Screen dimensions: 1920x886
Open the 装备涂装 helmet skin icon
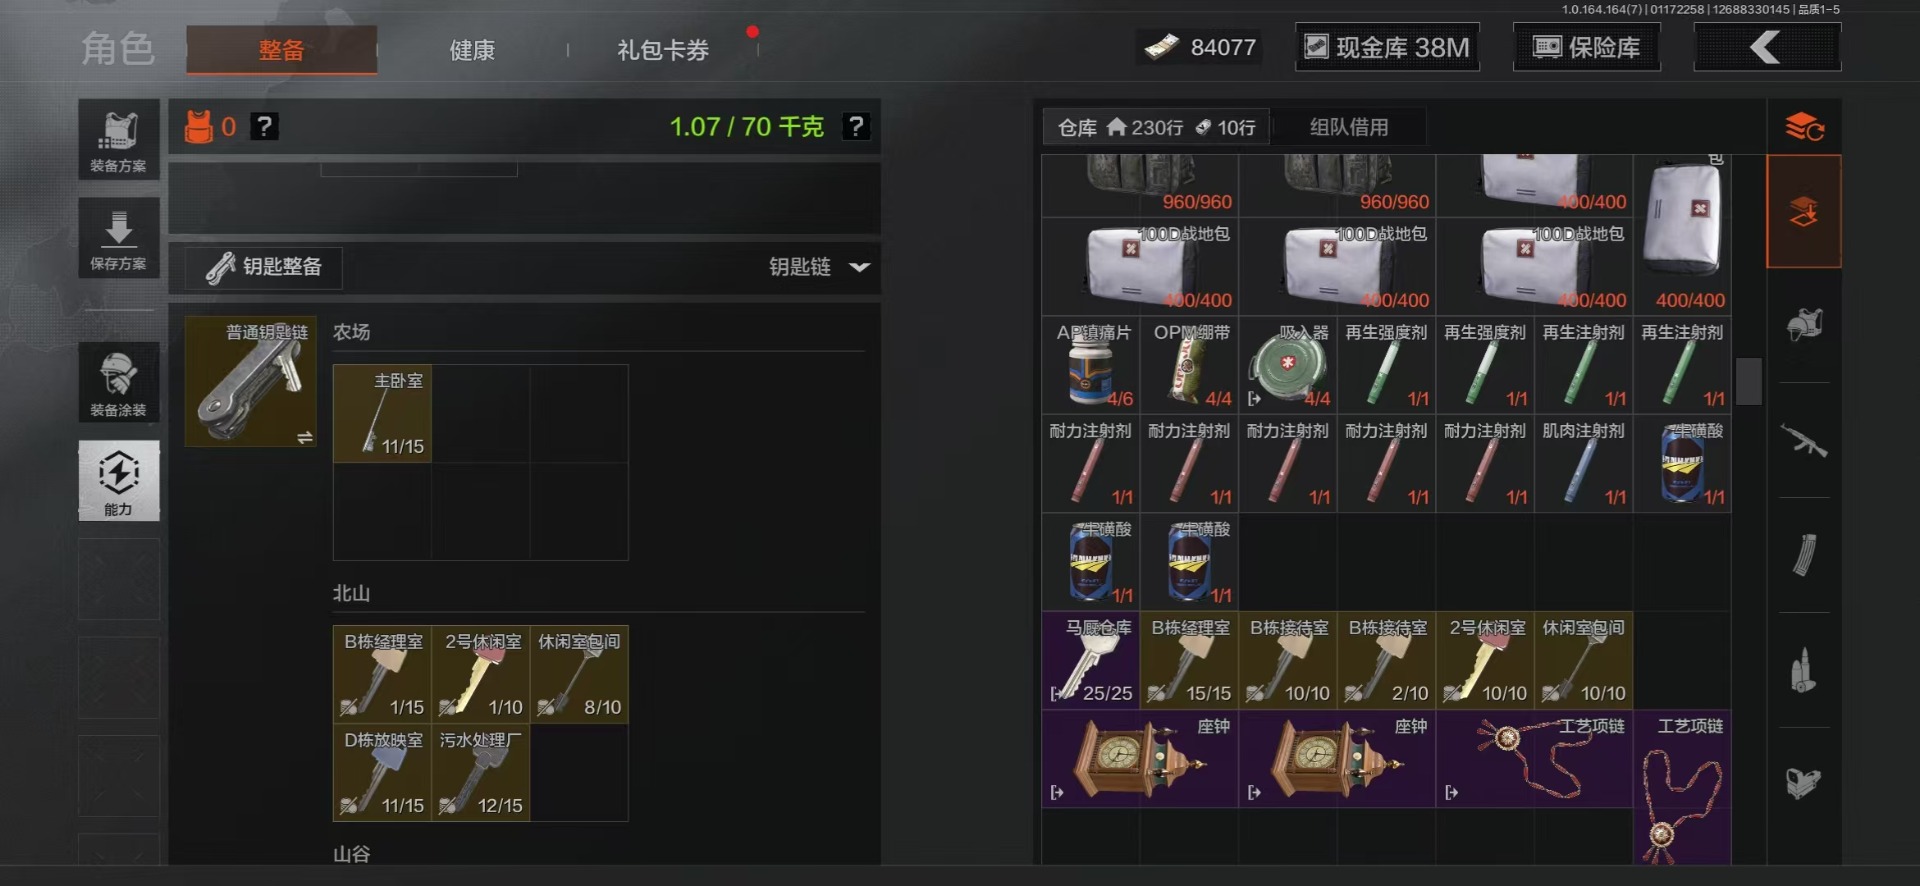[x=119, y=382]
